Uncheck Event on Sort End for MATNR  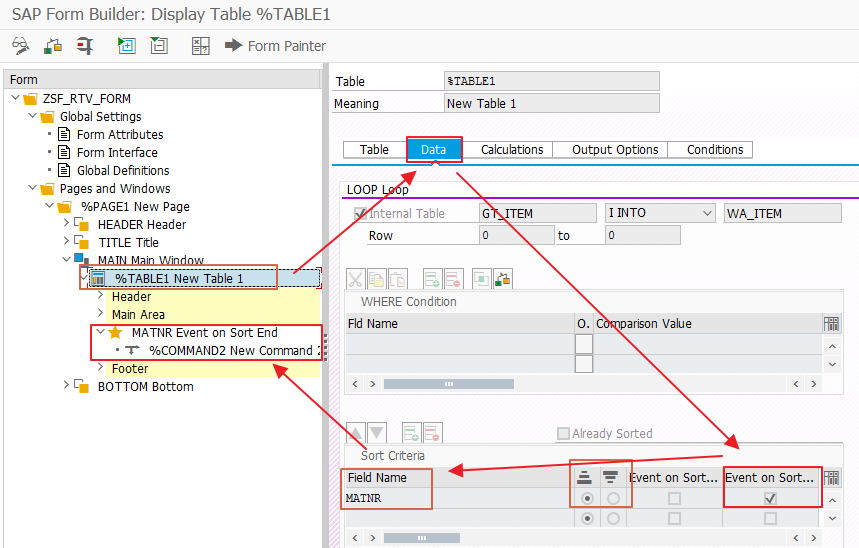[x=770, y=499]
